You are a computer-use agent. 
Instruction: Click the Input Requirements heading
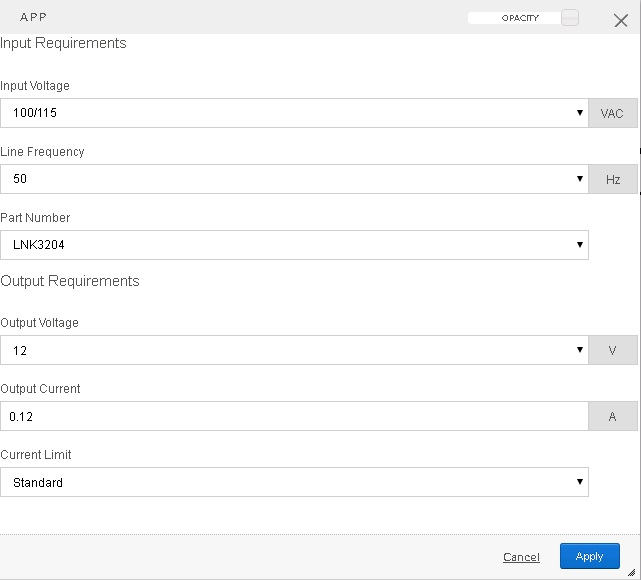point(63,43)
